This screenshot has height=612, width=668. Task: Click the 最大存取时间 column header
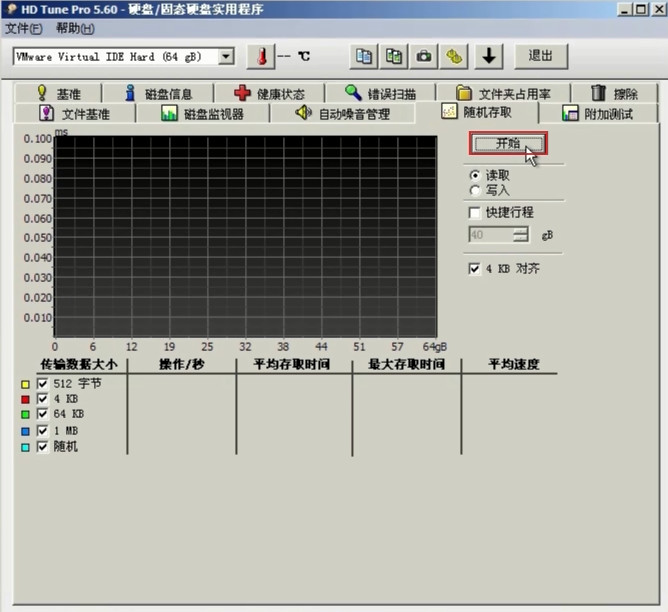tap(406, 364)
